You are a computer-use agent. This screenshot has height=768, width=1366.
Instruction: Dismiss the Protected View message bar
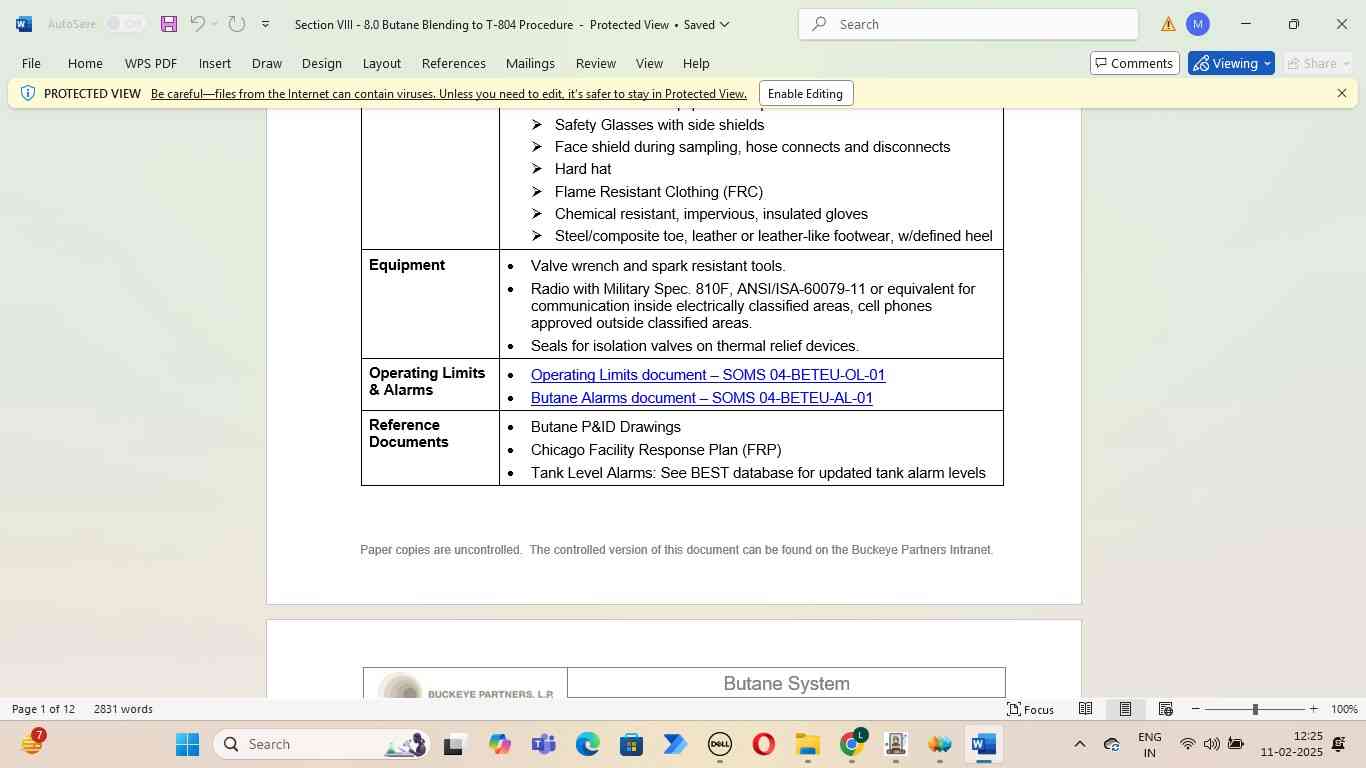click(x=1342, y=93)
